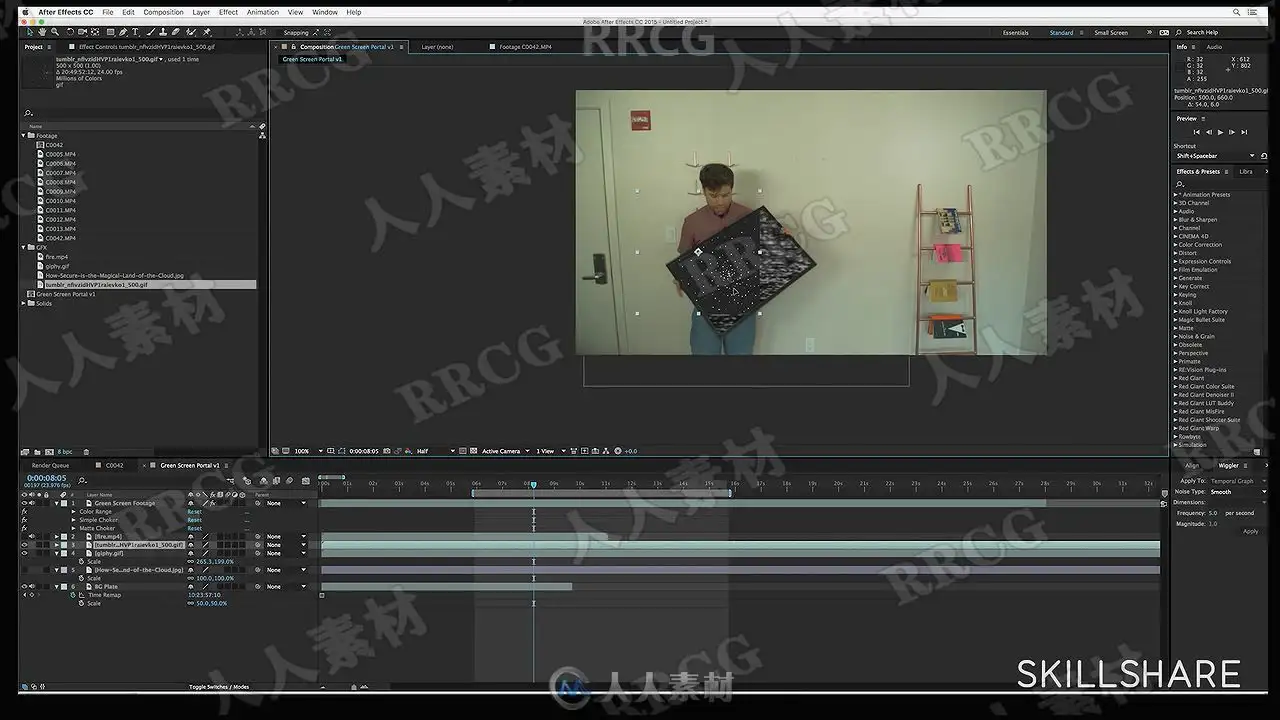Click the BG Plate Scale stopwatch icon

point(81,603)
